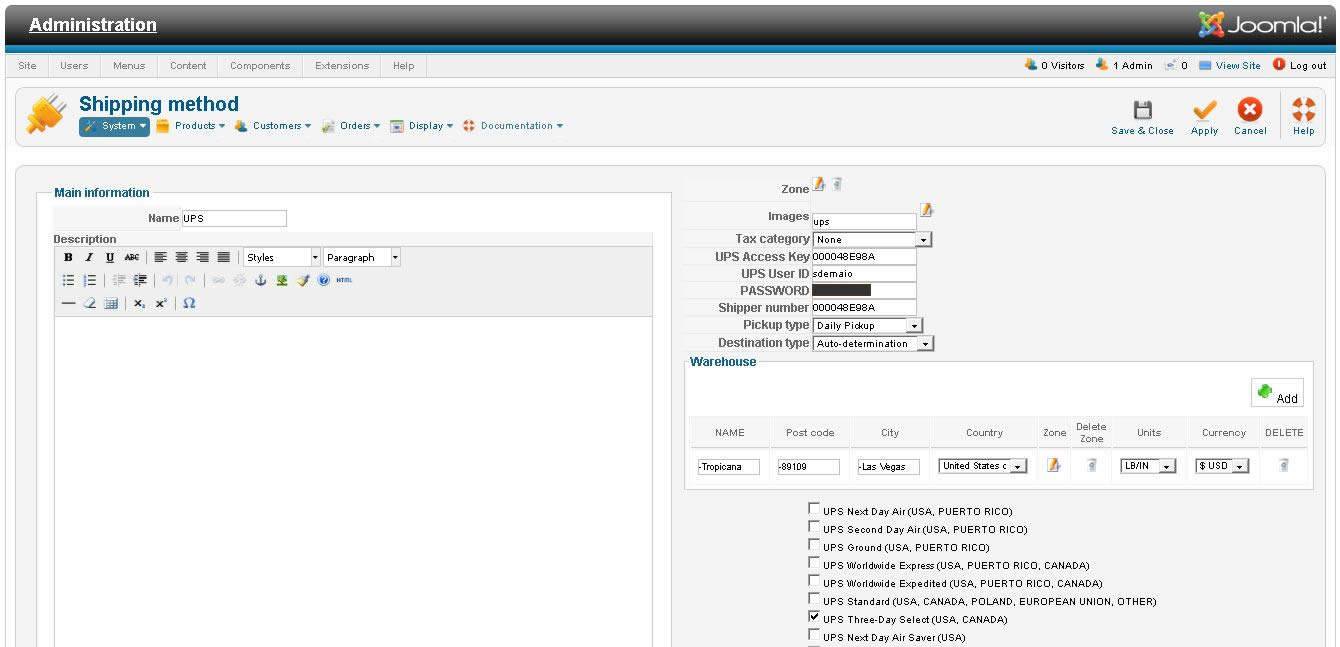Apply subscript formatting
Image resolution: width=1340 pixels, height=647 pixels.
click(x=139, y=303)
